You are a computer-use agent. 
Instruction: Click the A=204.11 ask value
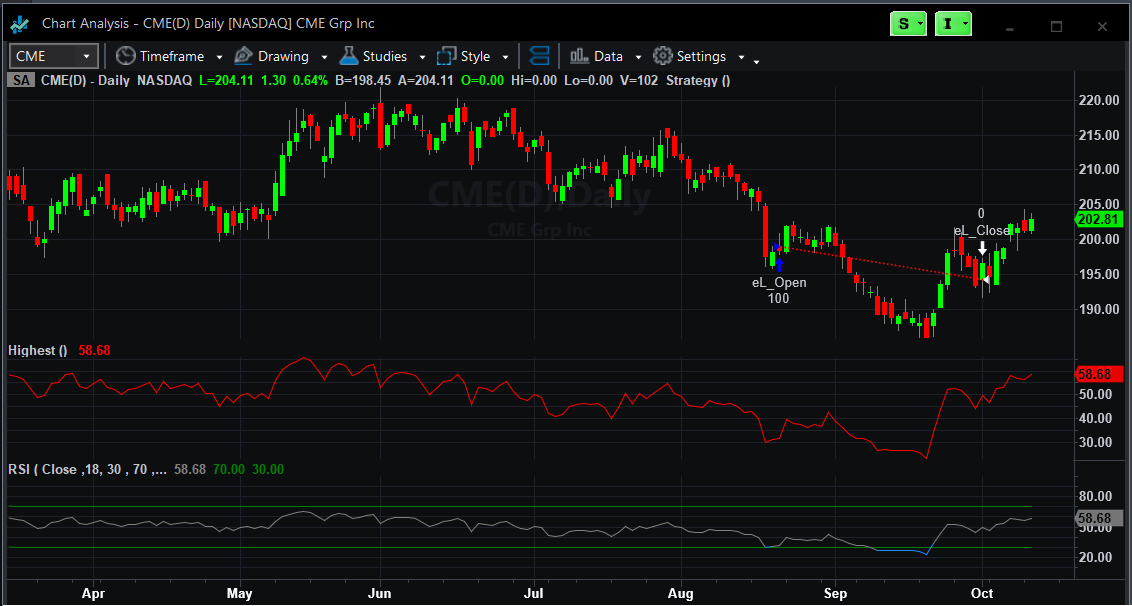tap(424, 81)
